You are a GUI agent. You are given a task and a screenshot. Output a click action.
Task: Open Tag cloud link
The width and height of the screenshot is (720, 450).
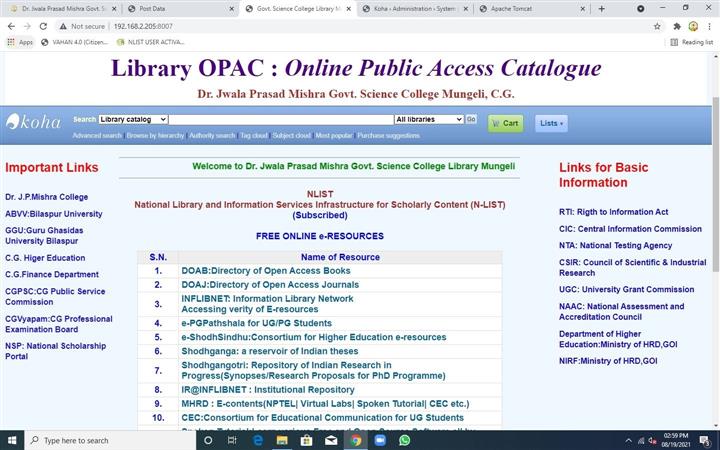[253, 135]
